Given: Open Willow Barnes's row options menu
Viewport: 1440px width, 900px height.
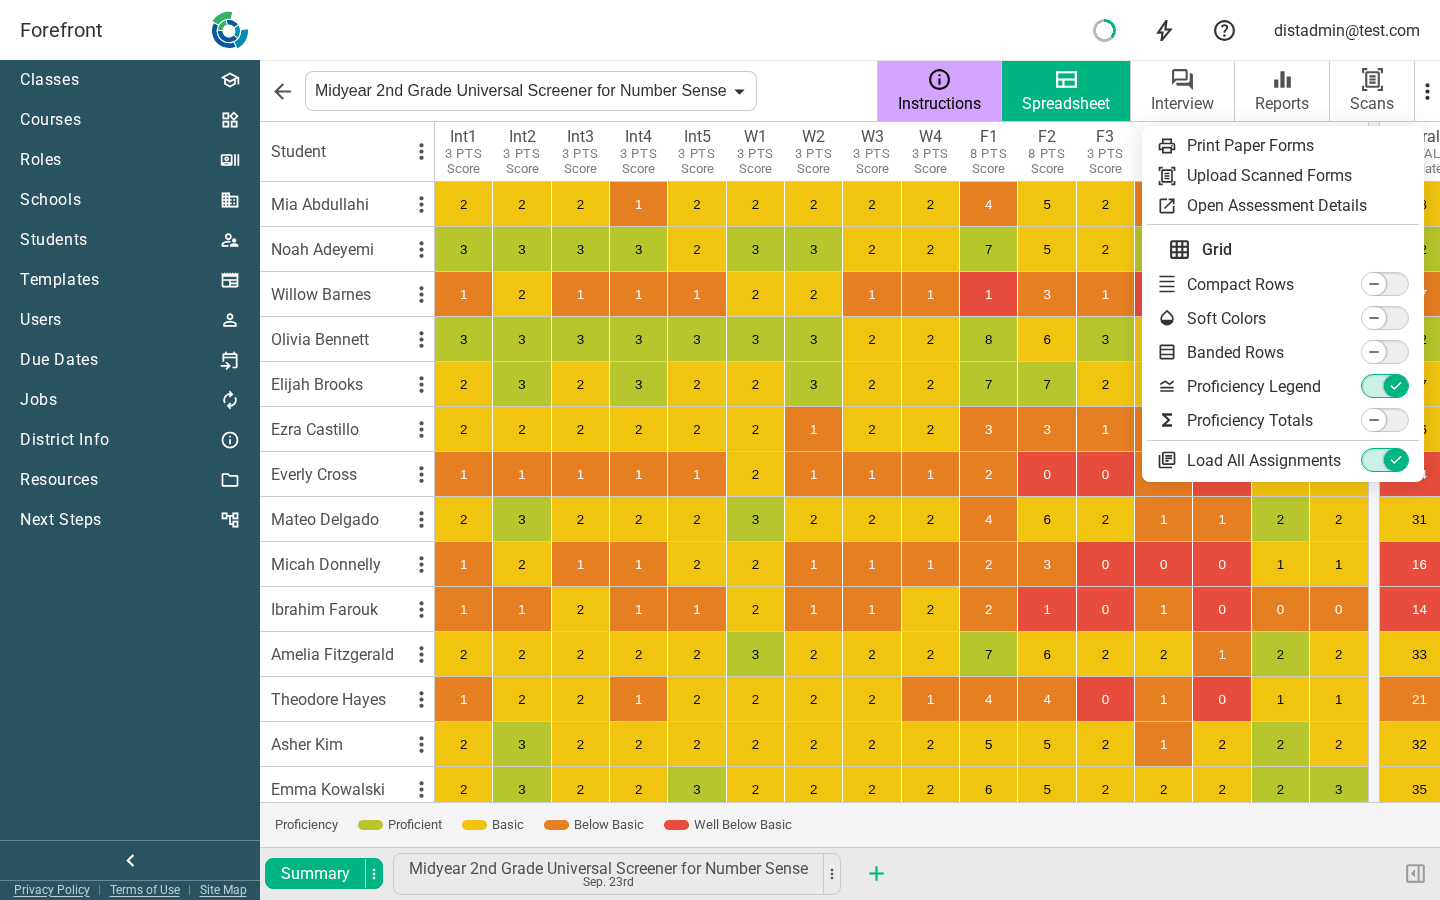Looking at the screenshot, I should (421, 294).
